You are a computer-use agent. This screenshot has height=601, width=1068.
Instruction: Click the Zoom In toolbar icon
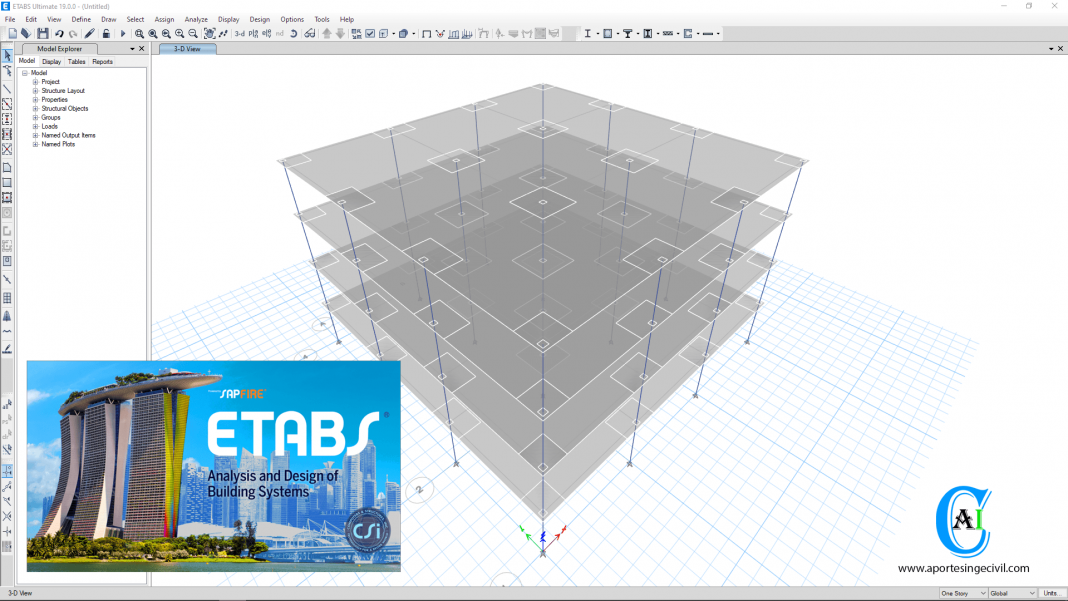[x=179, y=33]
